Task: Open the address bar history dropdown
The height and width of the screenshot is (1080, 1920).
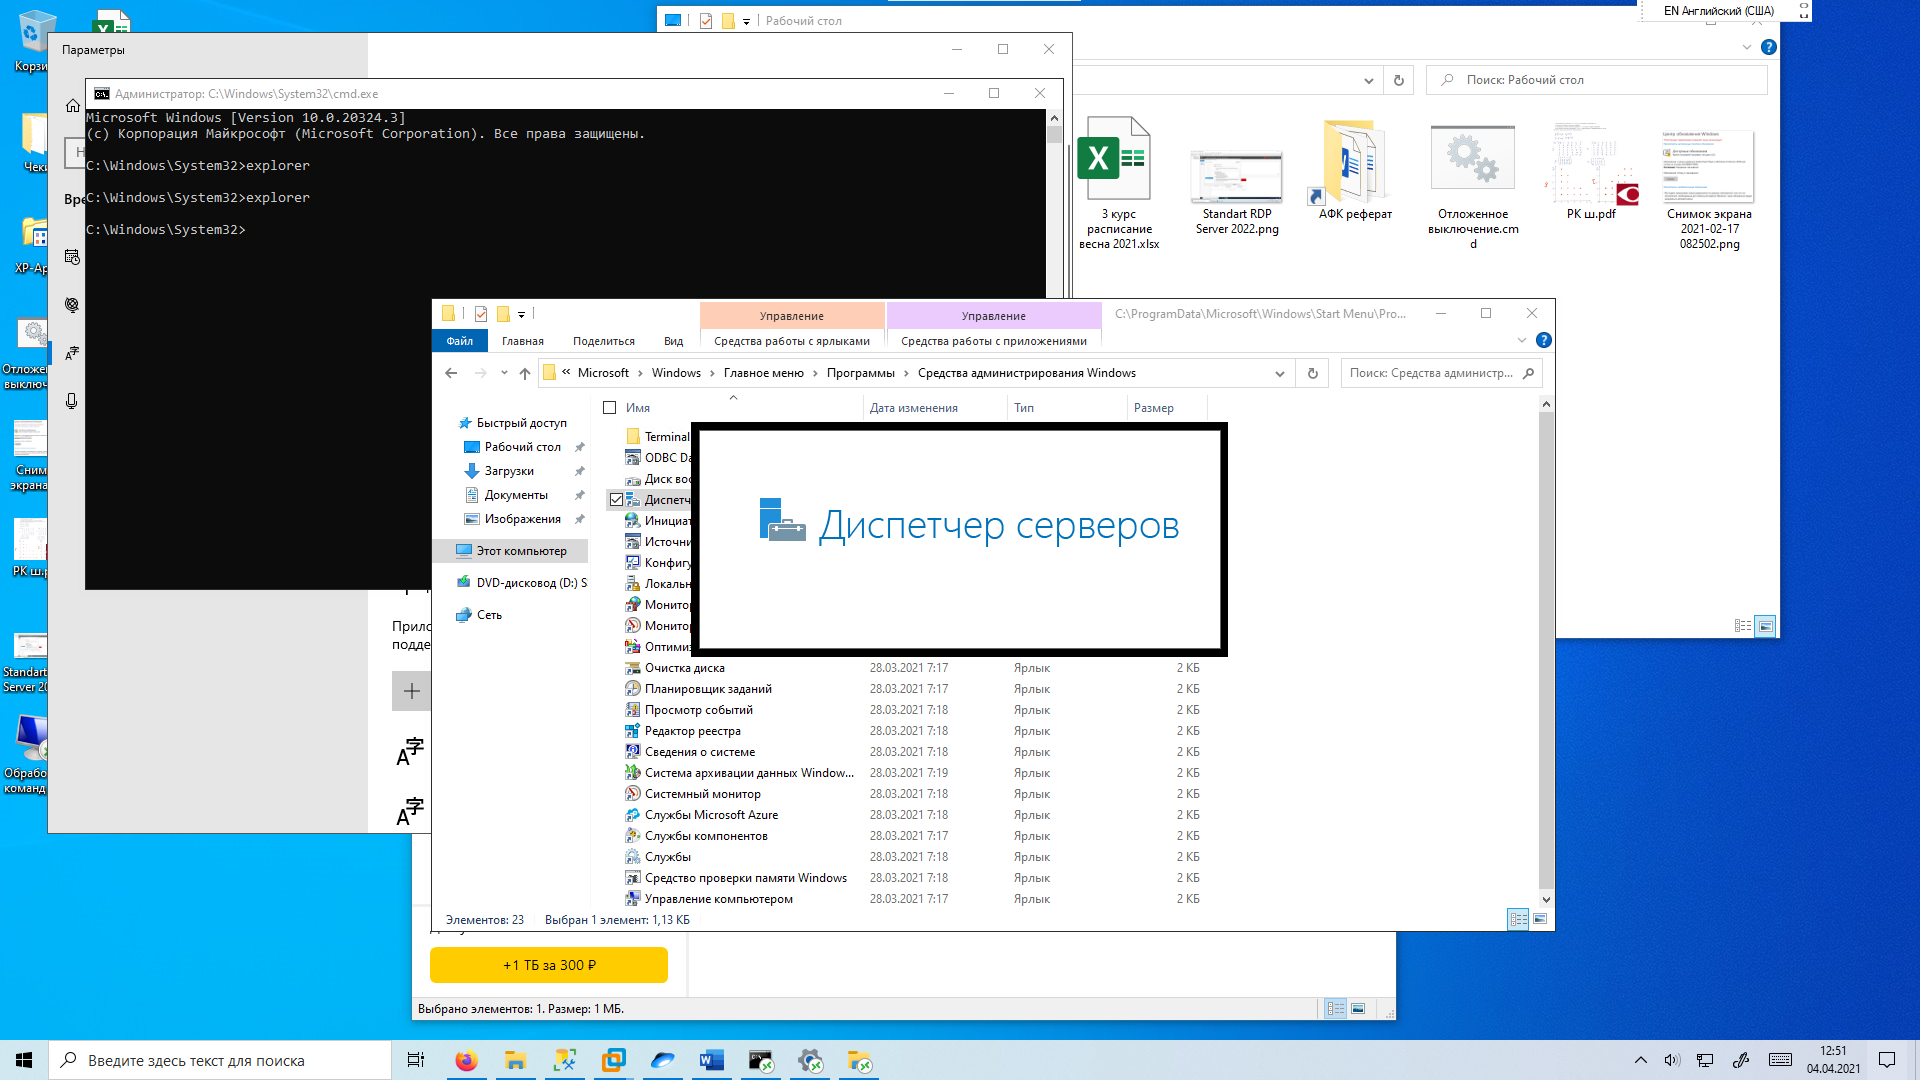Action: point(1279,373)
